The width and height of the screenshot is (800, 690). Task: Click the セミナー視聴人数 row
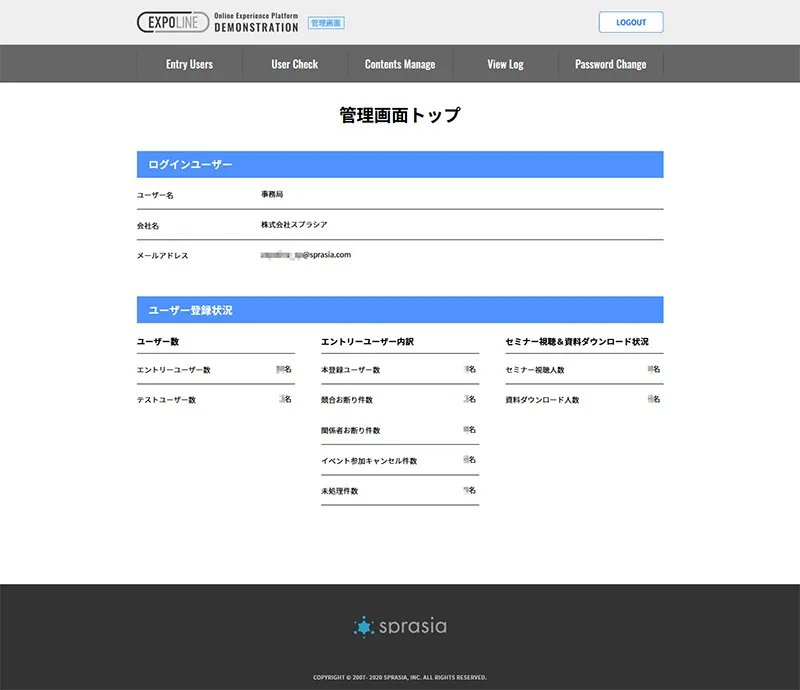[584, 369]
